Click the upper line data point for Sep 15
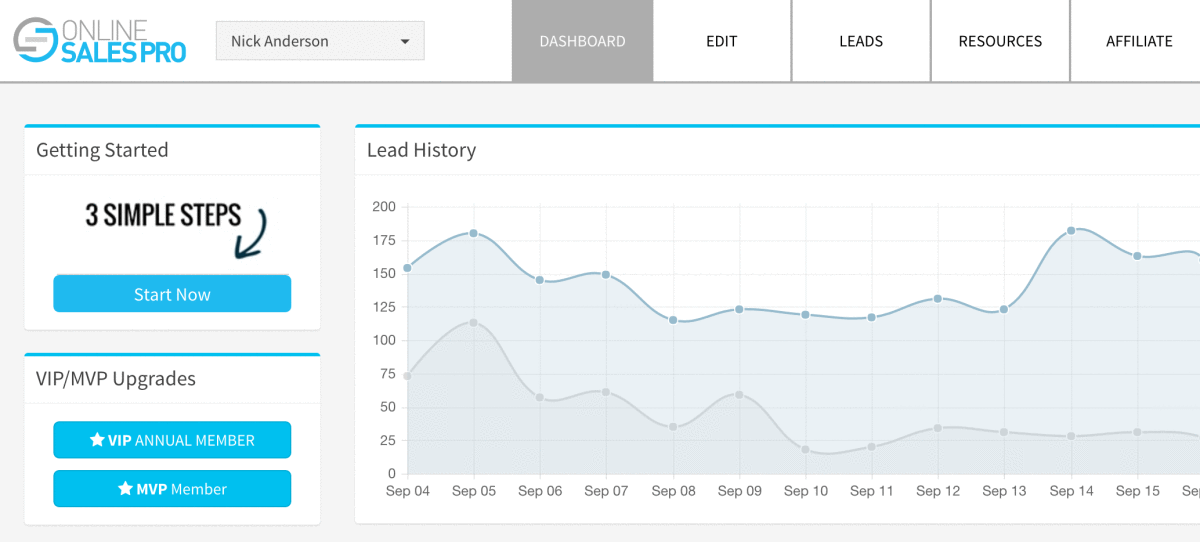 1137,256
